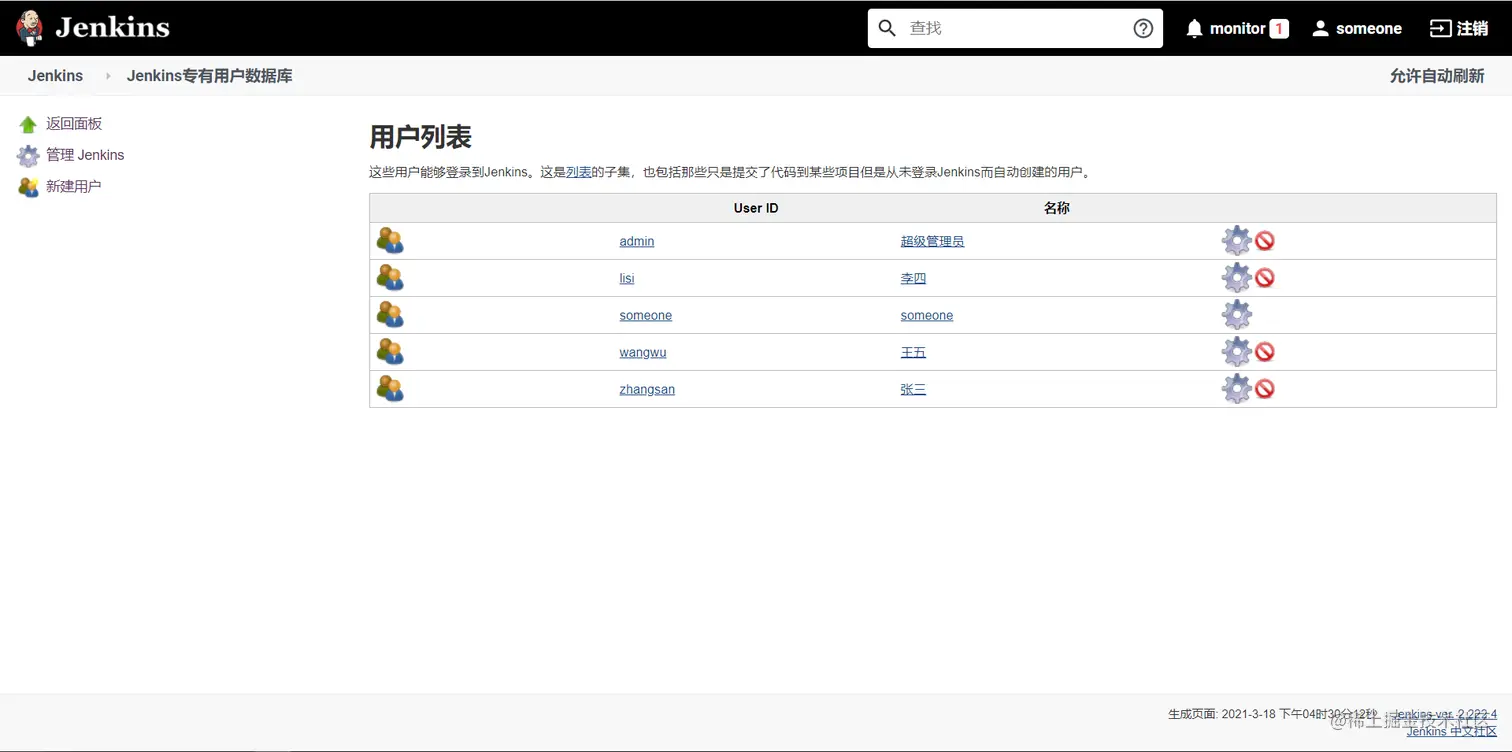This screenshot has width=1512, height=752.
Task: Click user avatar icon in wangwu row
Action: click(390, 352)
